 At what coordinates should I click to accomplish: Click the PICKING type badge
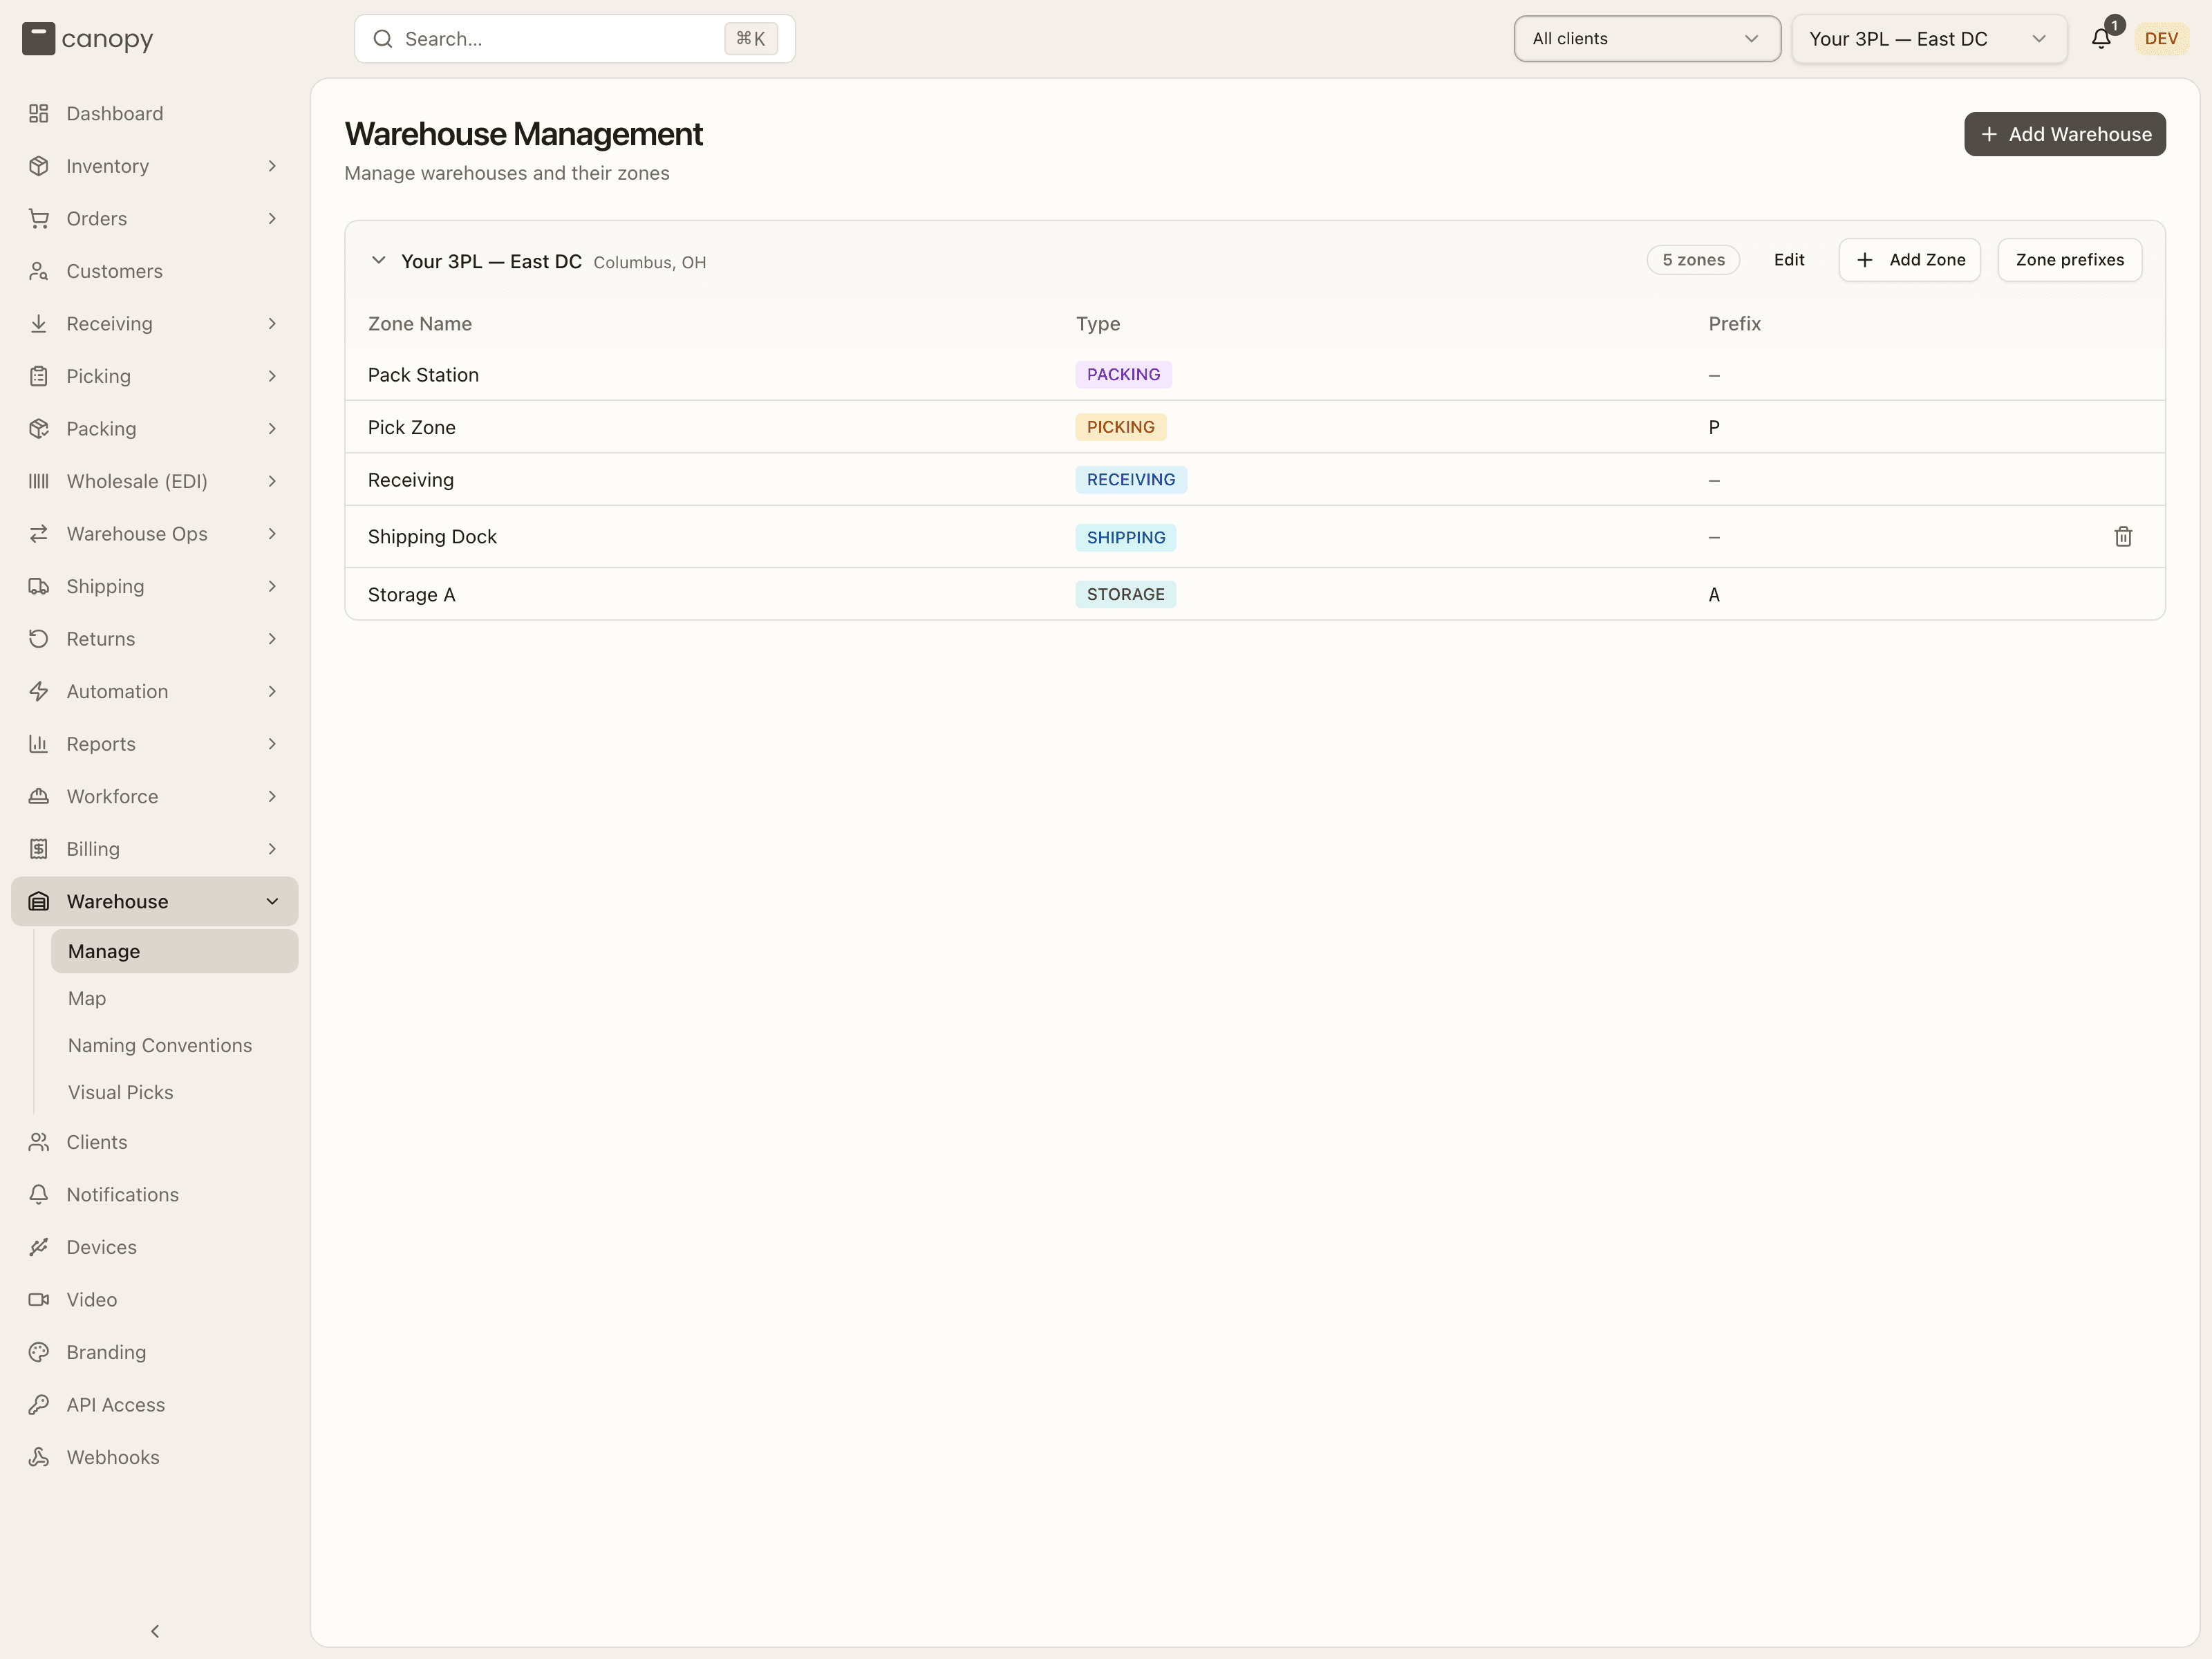coord(1120,427)
